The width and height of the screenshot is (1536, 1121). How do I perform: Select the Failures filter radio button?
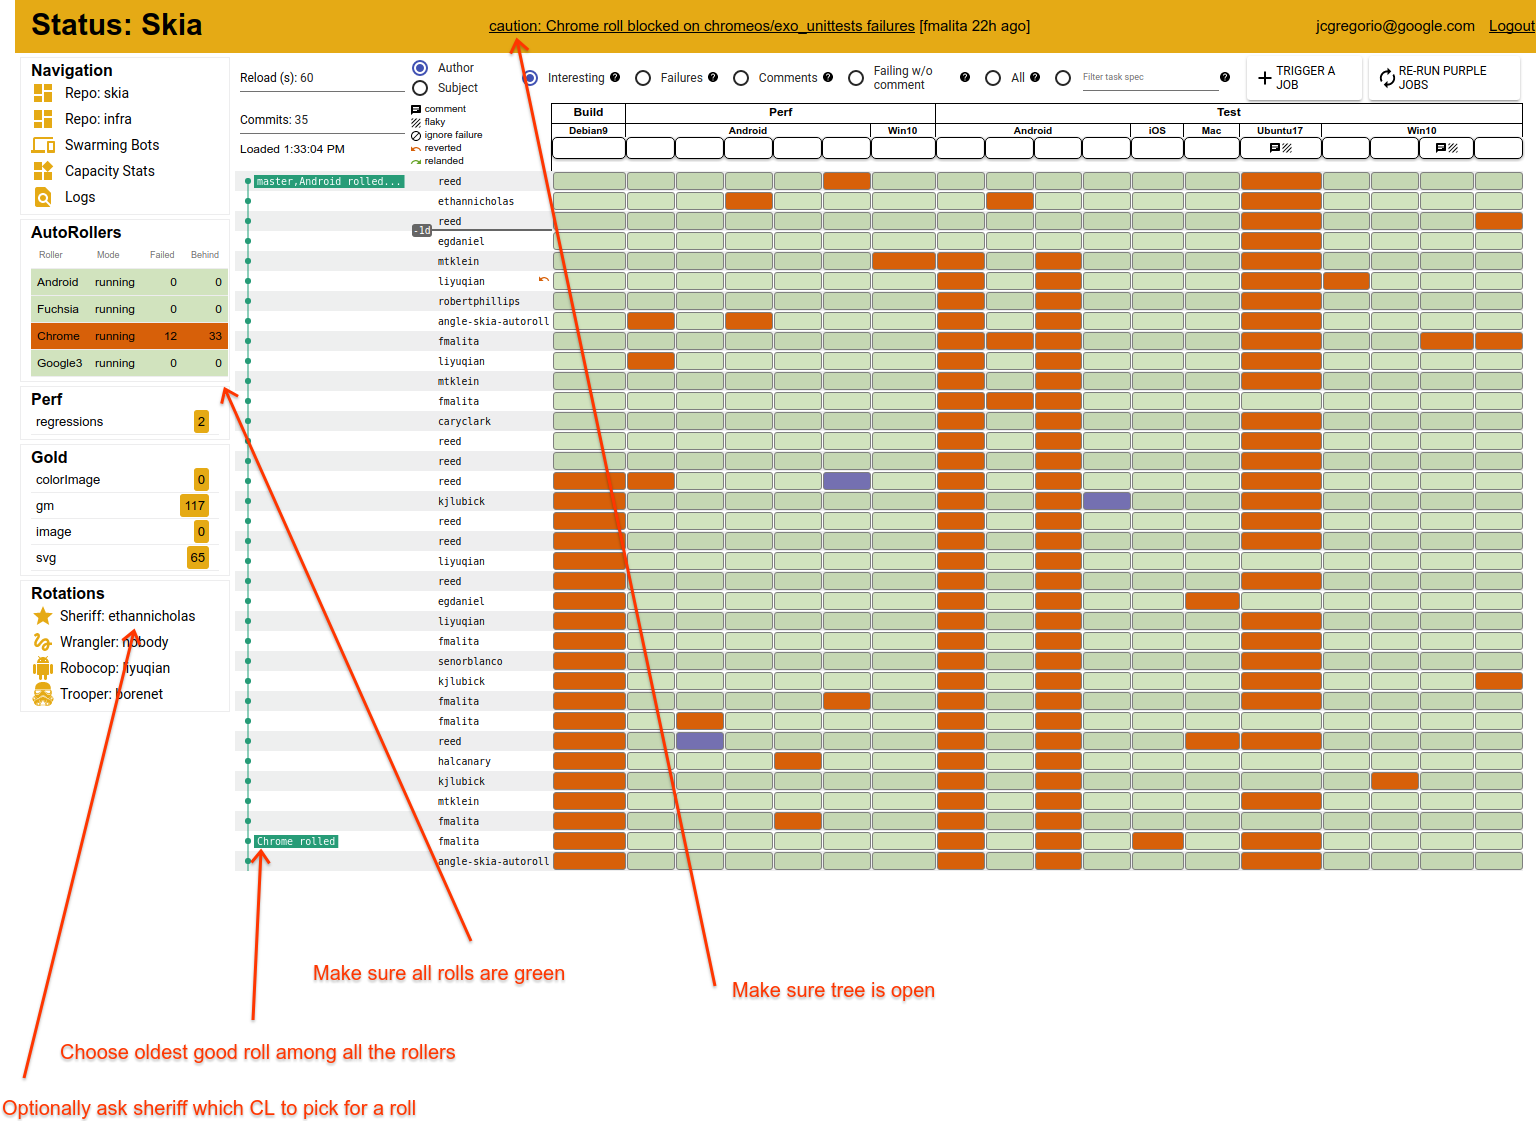coord(643,78)
